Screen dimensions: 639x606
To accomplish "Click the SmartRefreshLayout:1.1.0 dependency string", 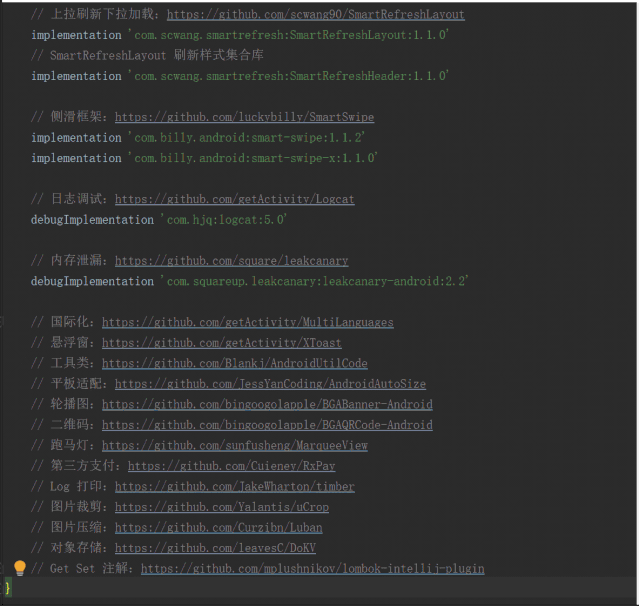I will 288,35.
